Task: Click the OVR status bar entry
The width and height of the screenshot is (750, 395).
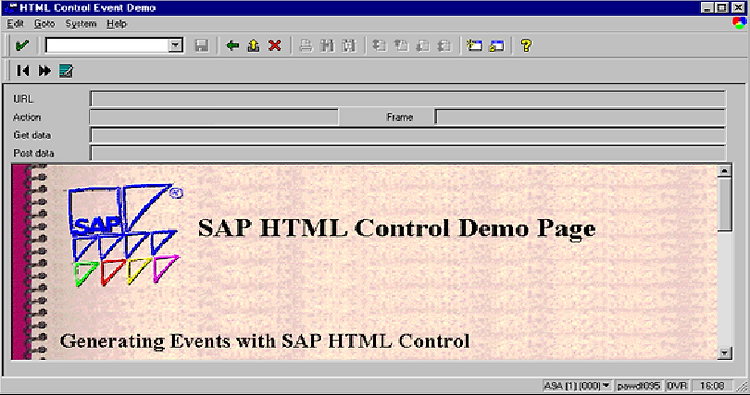Action: pos(677,385)
